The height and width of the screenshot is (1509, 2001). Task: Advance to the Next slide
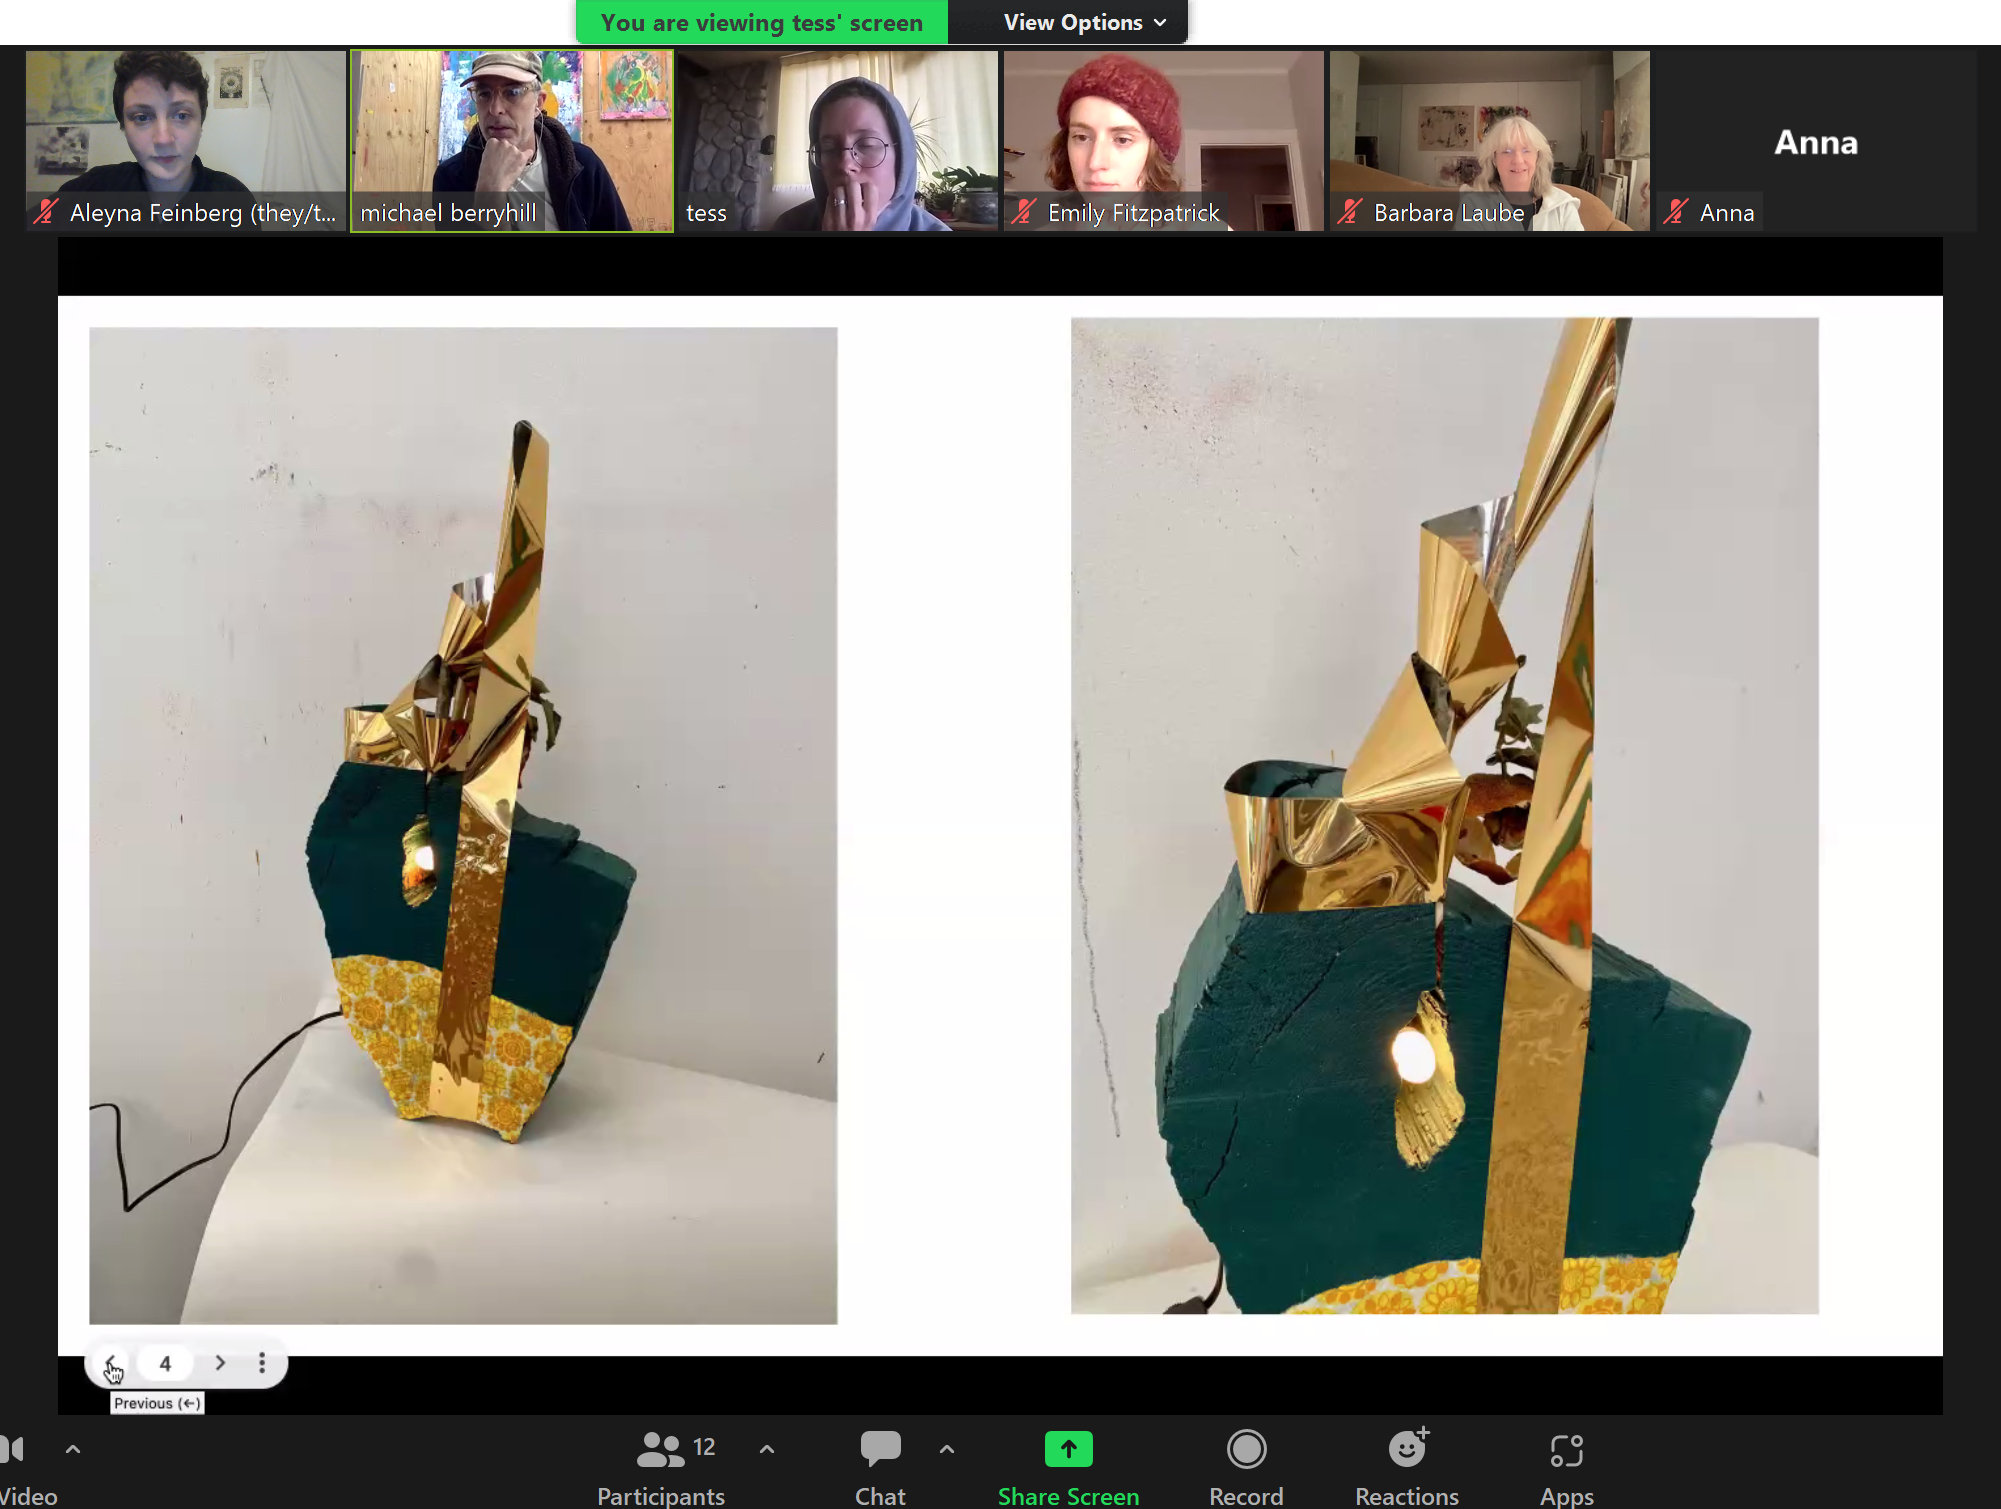click(219, 1363)
